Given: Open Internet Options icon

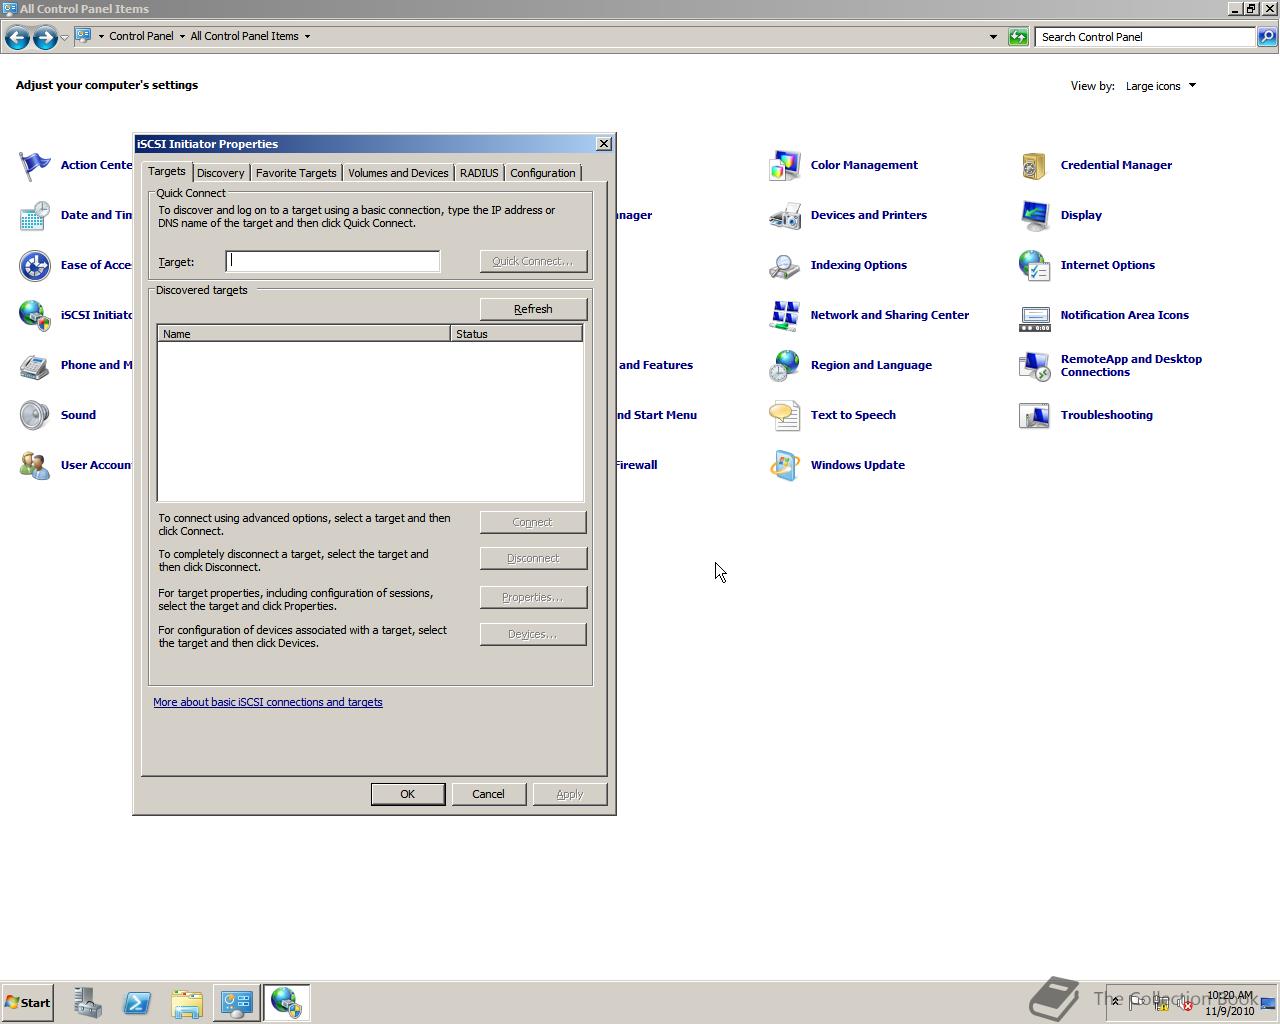Looking at the screenshot, I should click(x=1035, y=265).
